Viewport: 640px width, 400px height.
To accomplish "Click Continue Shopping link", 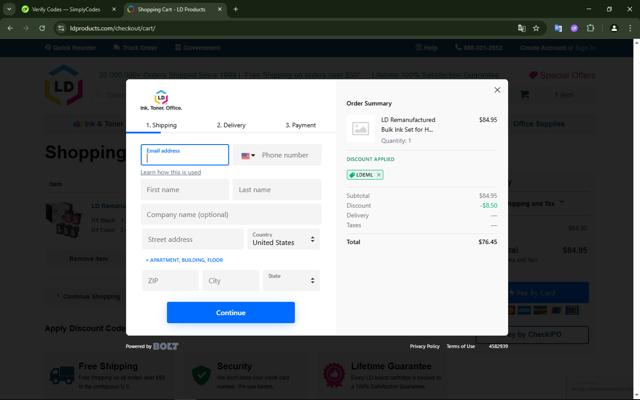I will pyautogui.click(x=88, y=296).
